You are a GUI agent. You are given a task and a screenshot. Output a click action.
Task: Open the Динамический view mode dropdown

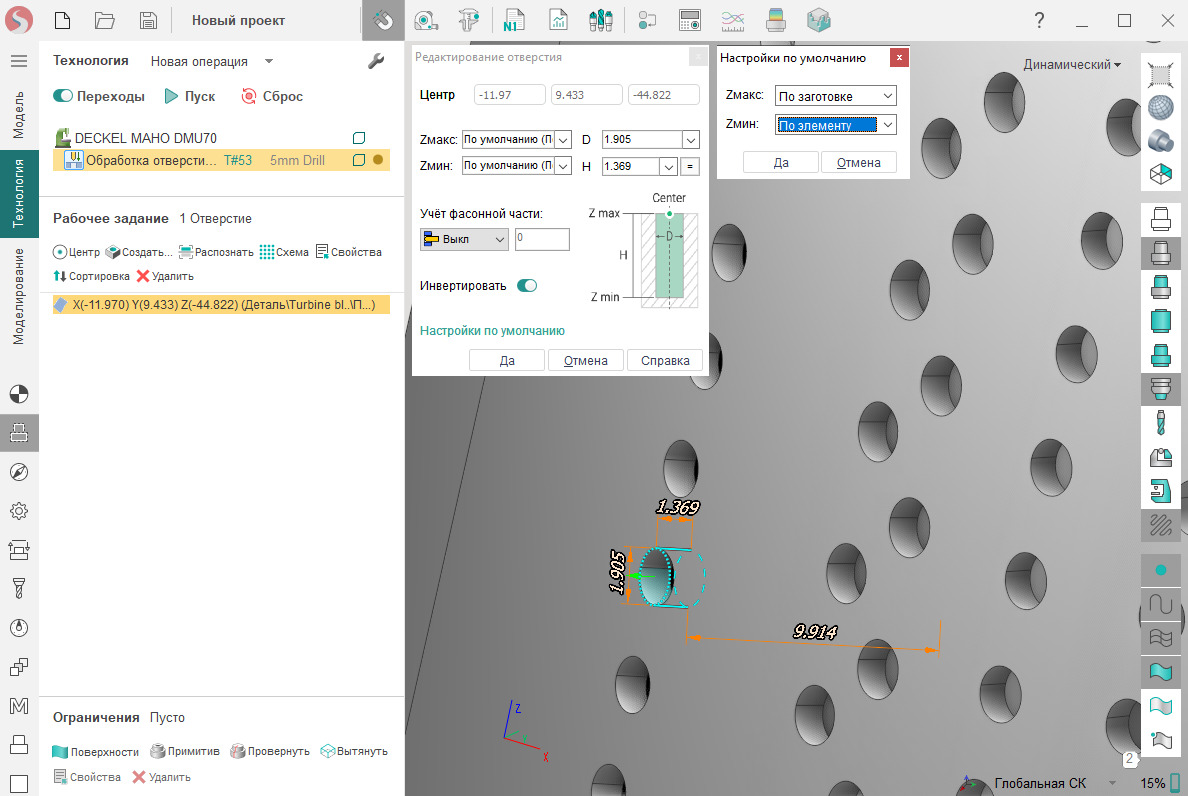(1071, 64)
